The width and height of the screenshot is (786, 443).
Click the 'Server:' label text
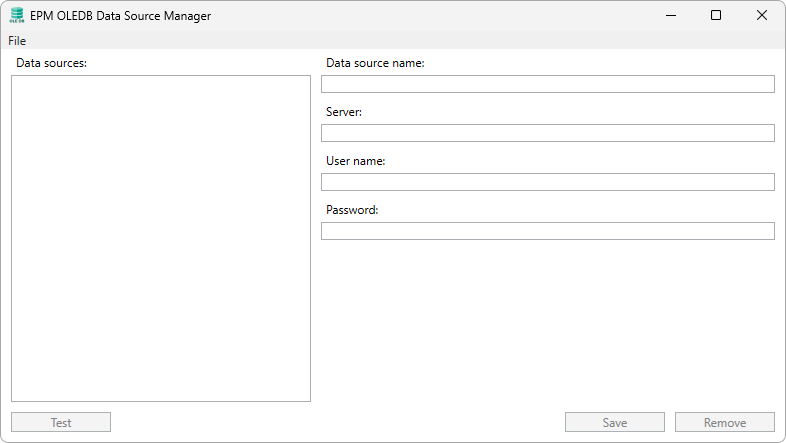click(344, 112)
